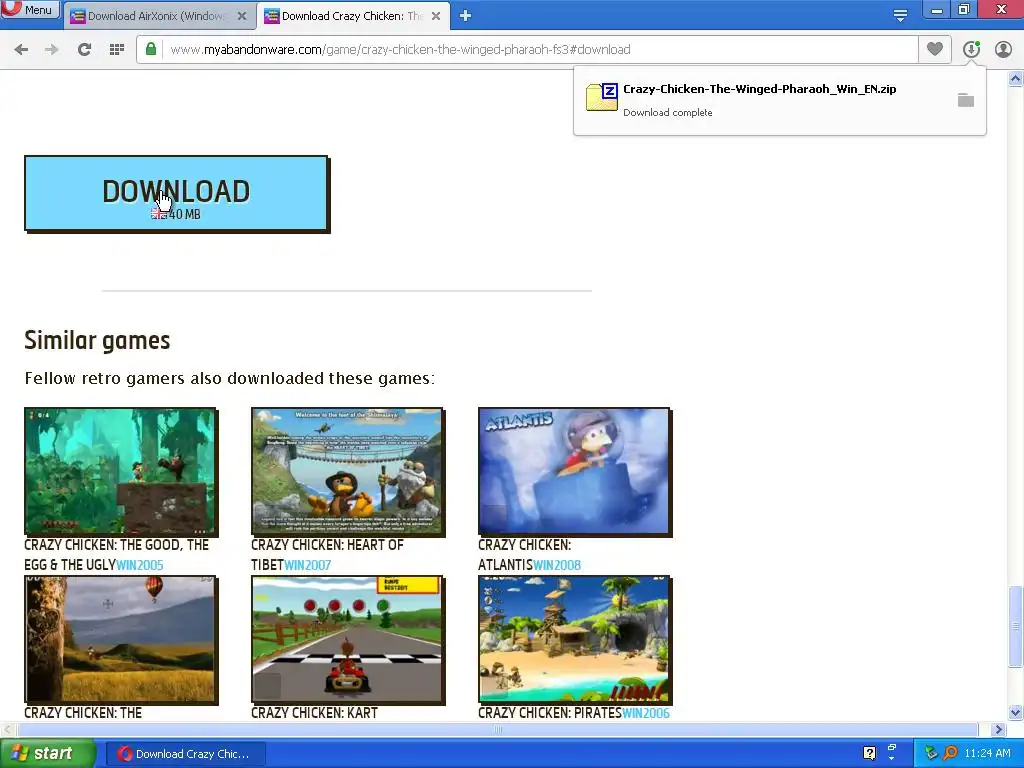Open the Heart of Tibet game thumbnail
This screenshot has height=768, width=1024.
click(347, 472)
